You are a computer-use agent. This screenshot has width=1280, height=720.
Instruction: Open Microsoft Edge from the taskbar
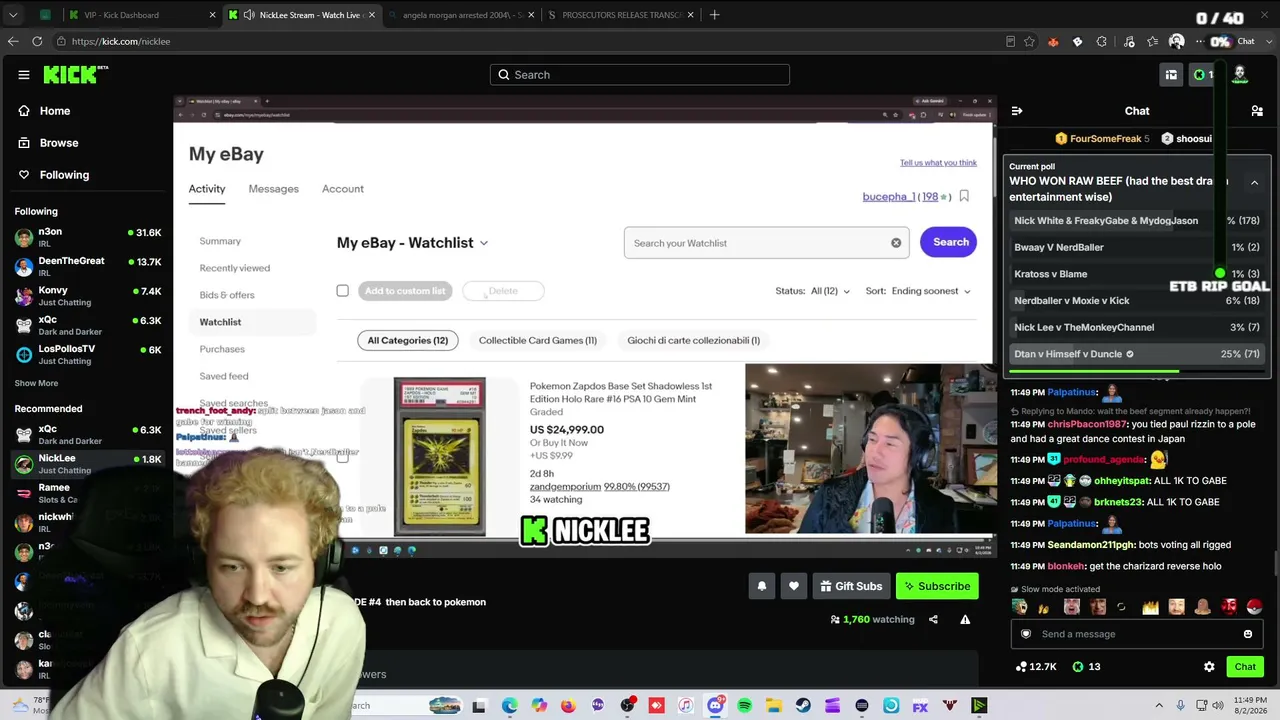(509, 706)
